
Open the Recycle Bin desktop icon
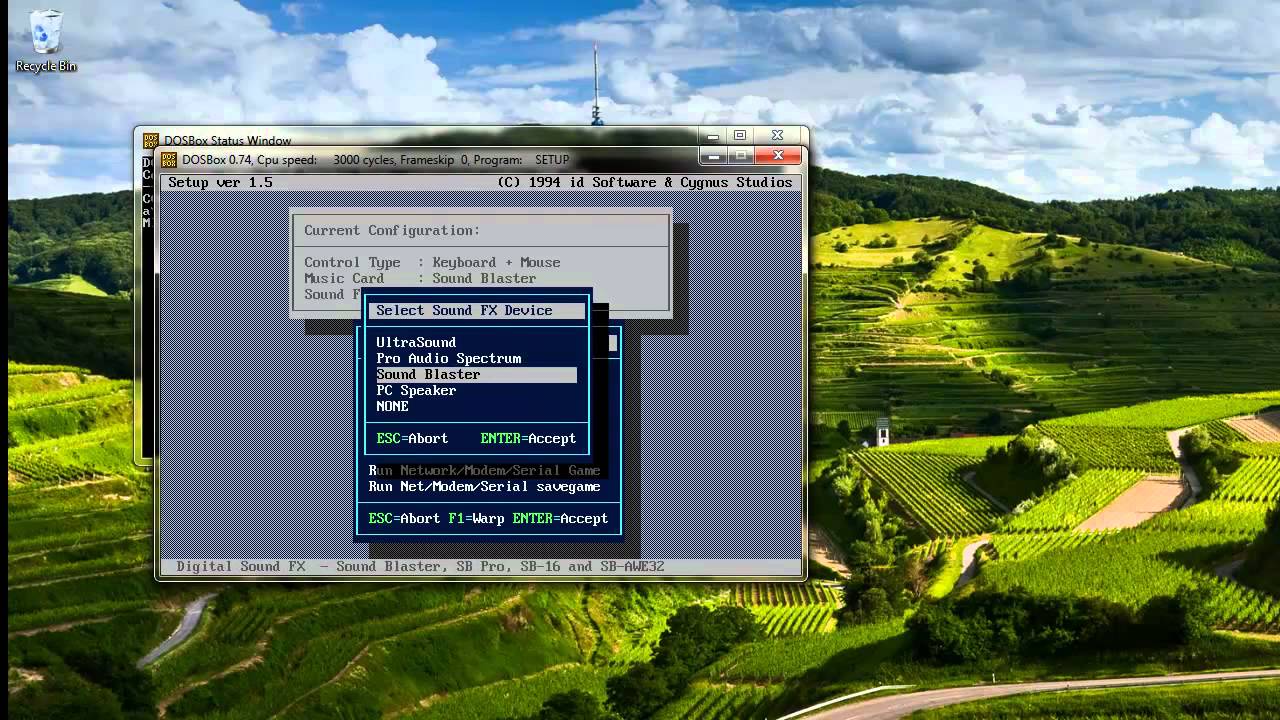(x=45, y=41)
